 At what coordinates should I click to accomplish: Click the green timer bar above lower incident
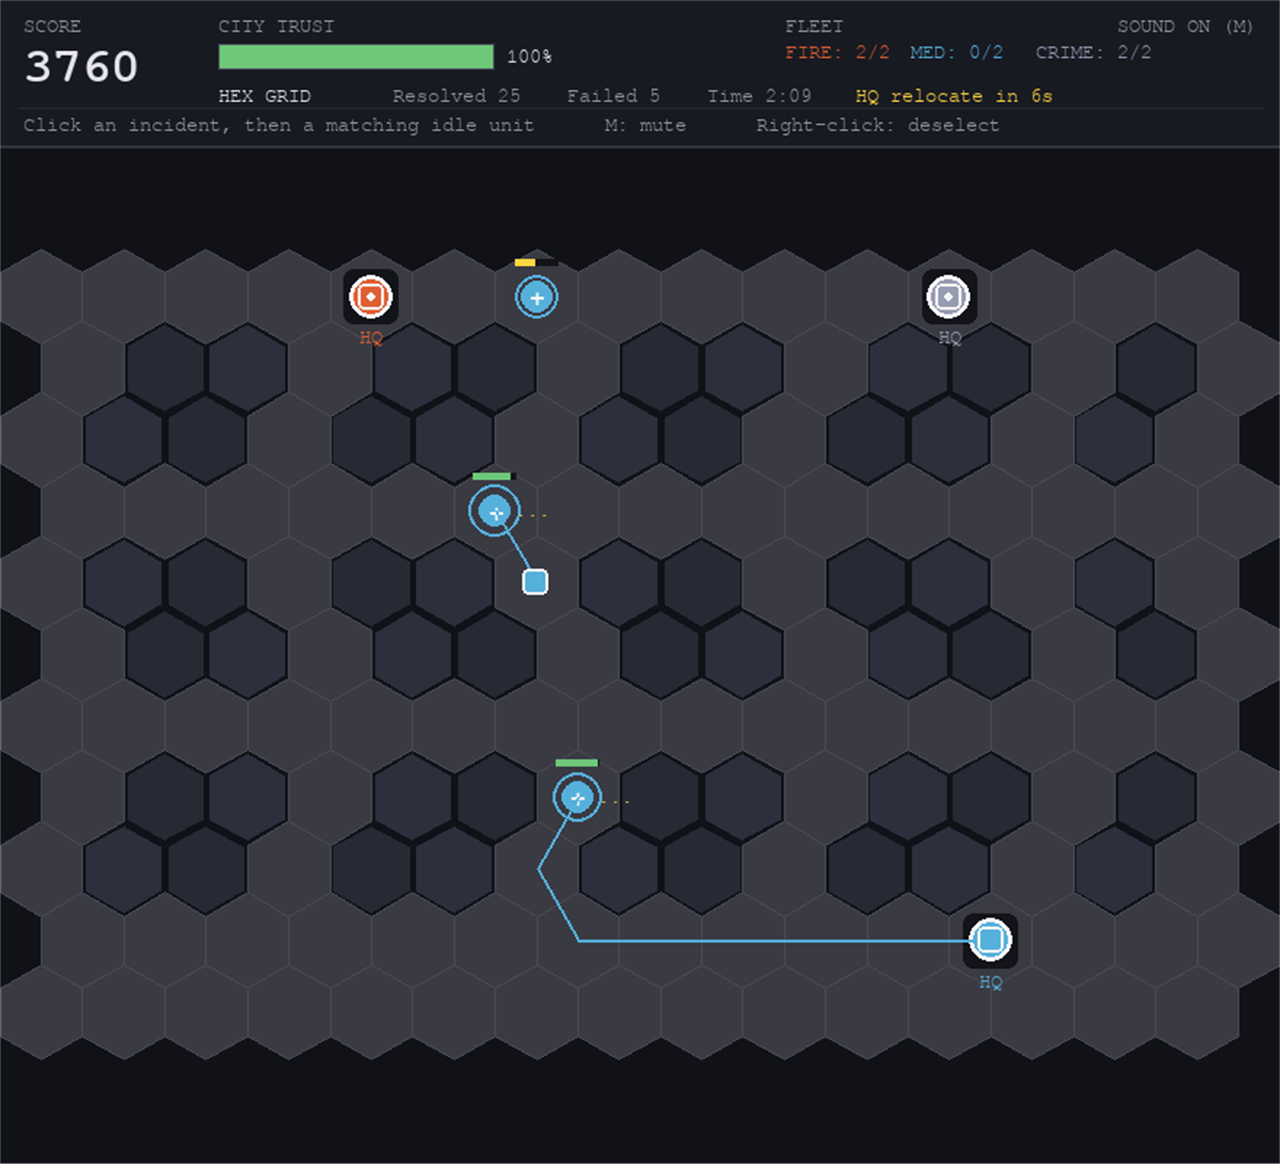point(576,763)
